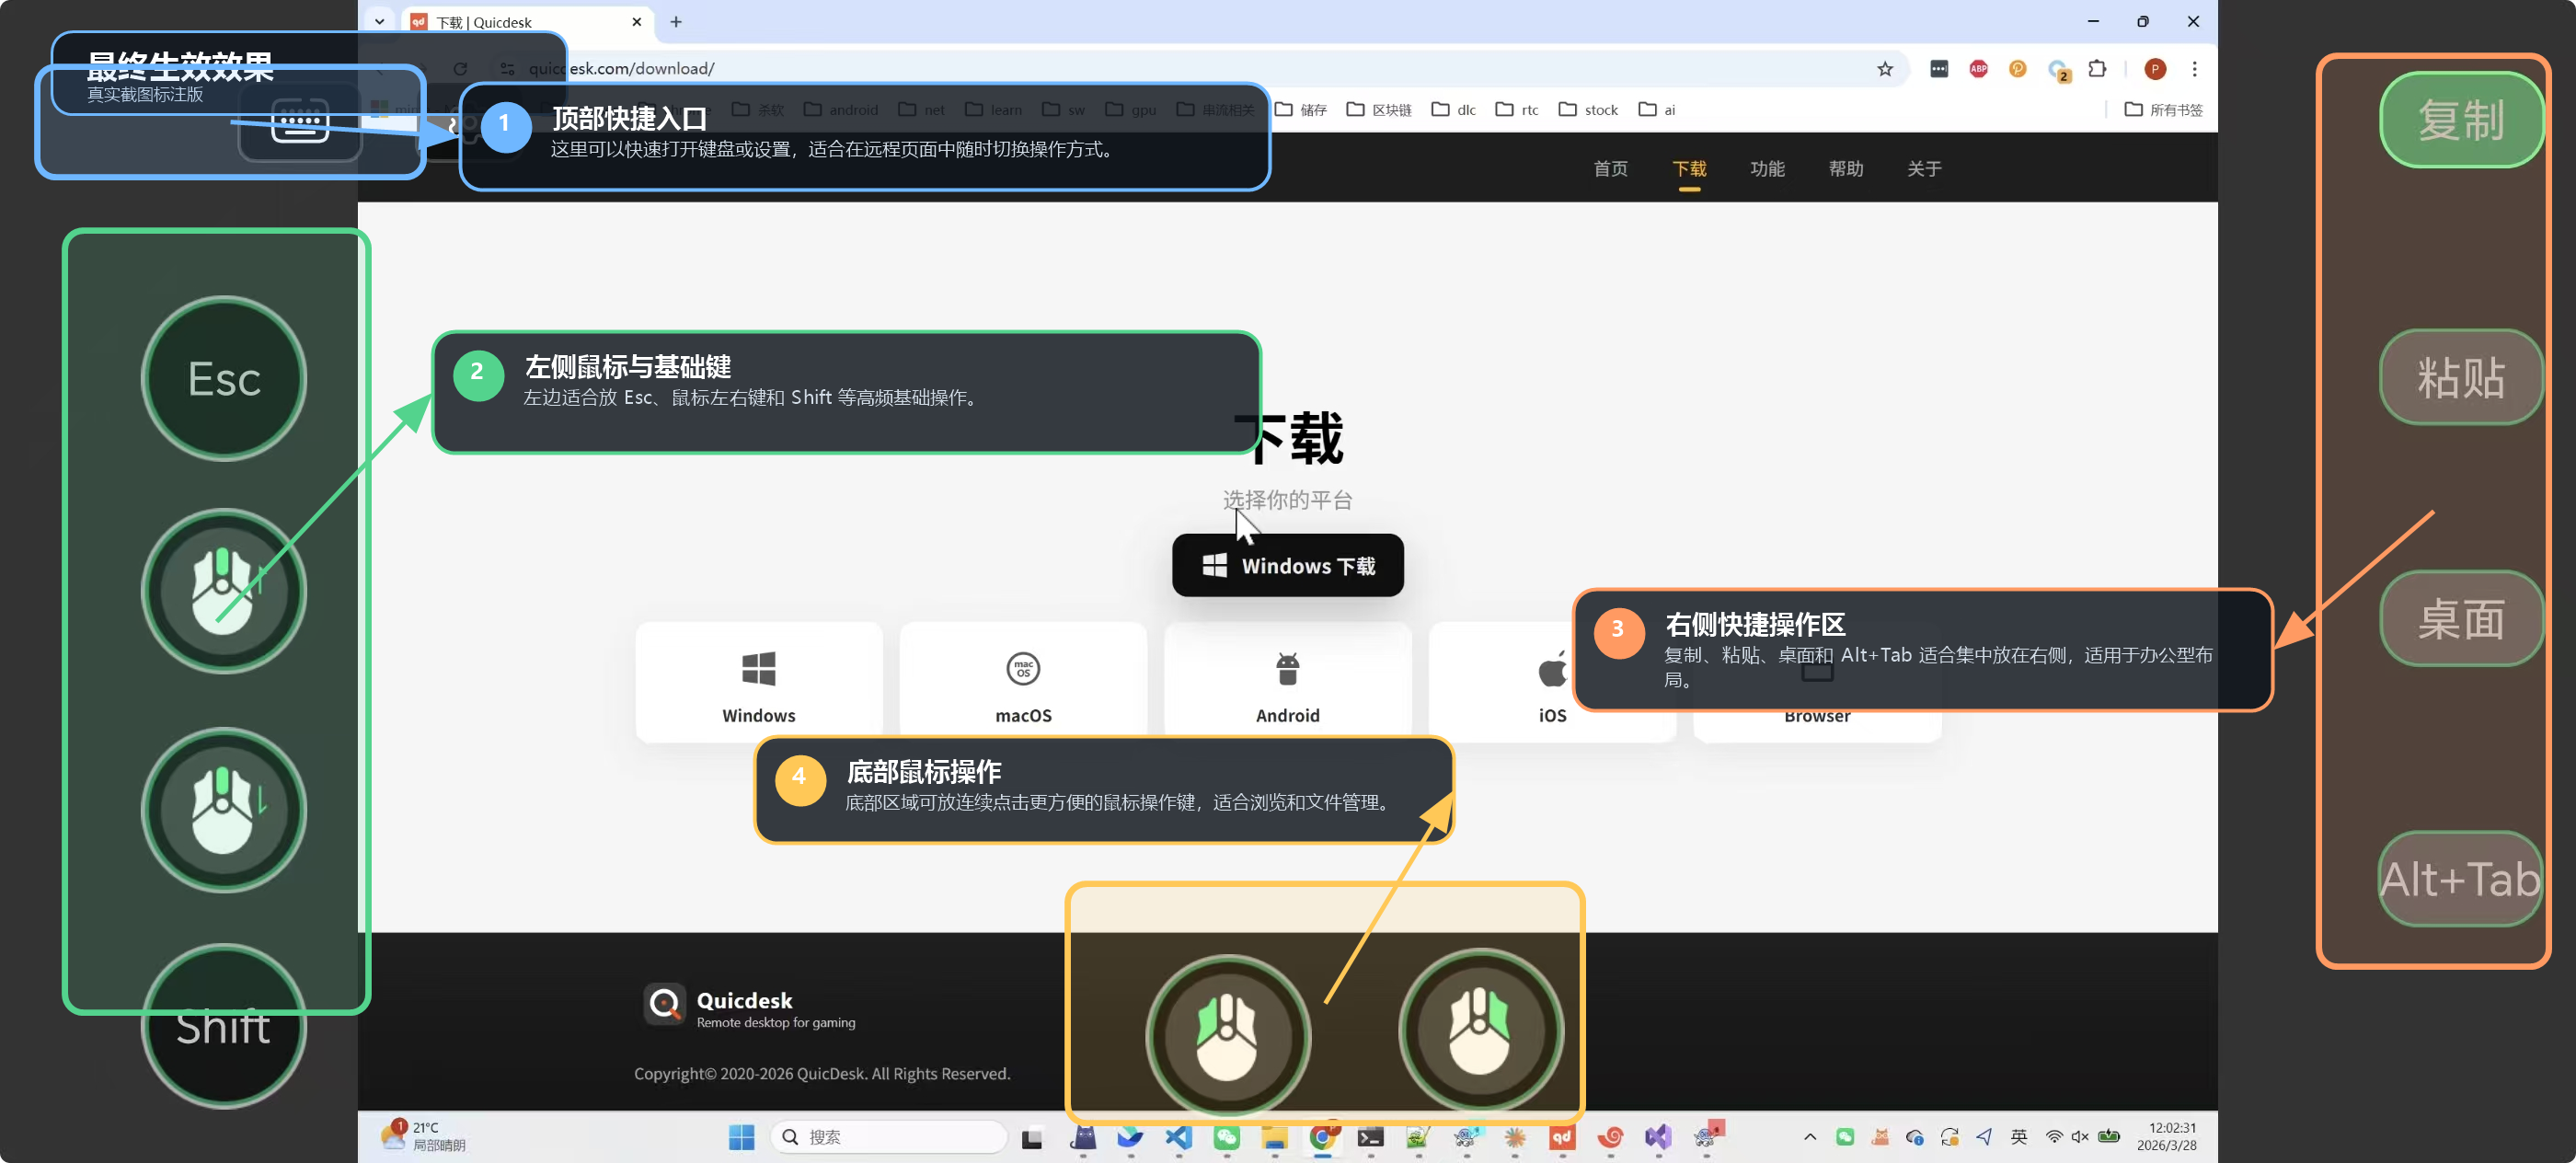The height and width of the screenshot is (1163, 2576).
Task: Open the 所有书签 all bookmarks folder
Action: coord(2163,109)
